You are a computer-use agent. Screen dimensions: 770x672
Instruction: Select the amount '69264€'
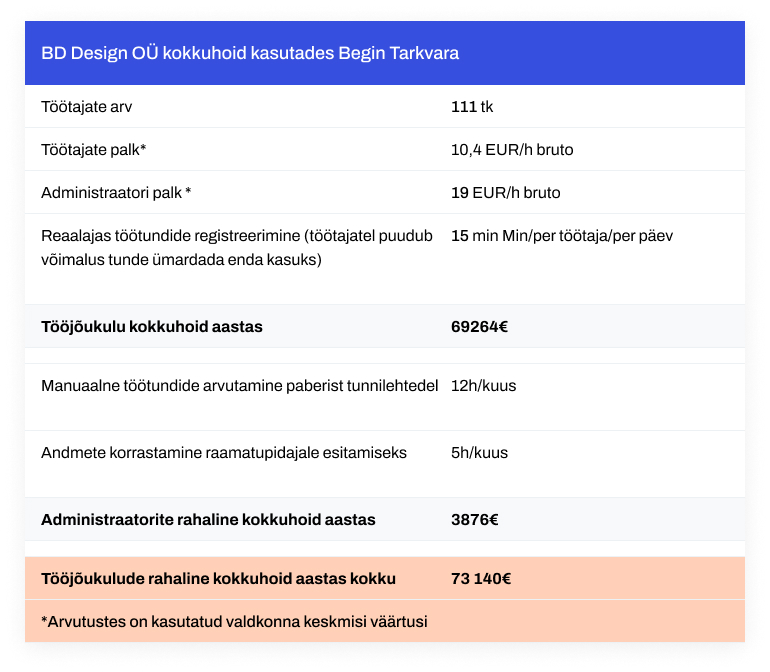[x=479, y=327]
